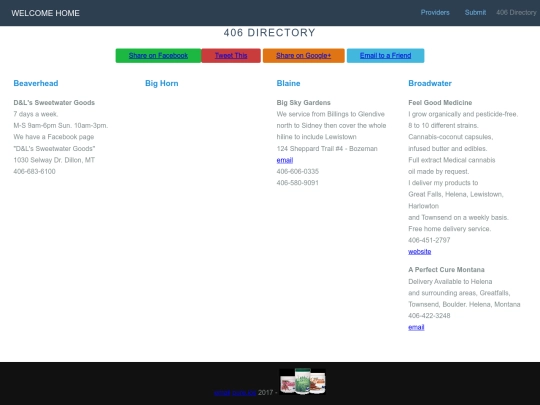This screenshot has height=405, width=540.
Task: Open the Broadwater county heading
Action: click(430, 83)
